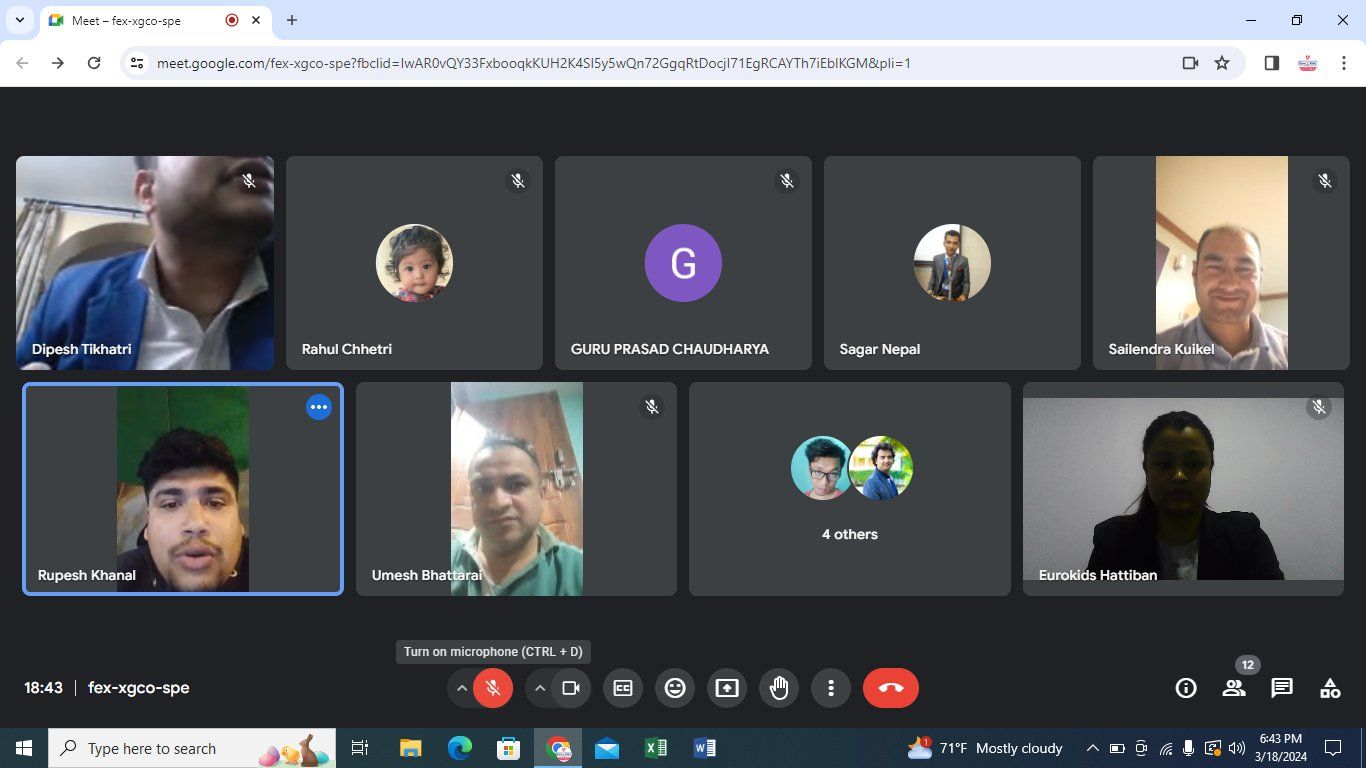Expand audio settings arrow beside microphone
This screenshot has height=768, width=1366.
click(x=461, y=688)
